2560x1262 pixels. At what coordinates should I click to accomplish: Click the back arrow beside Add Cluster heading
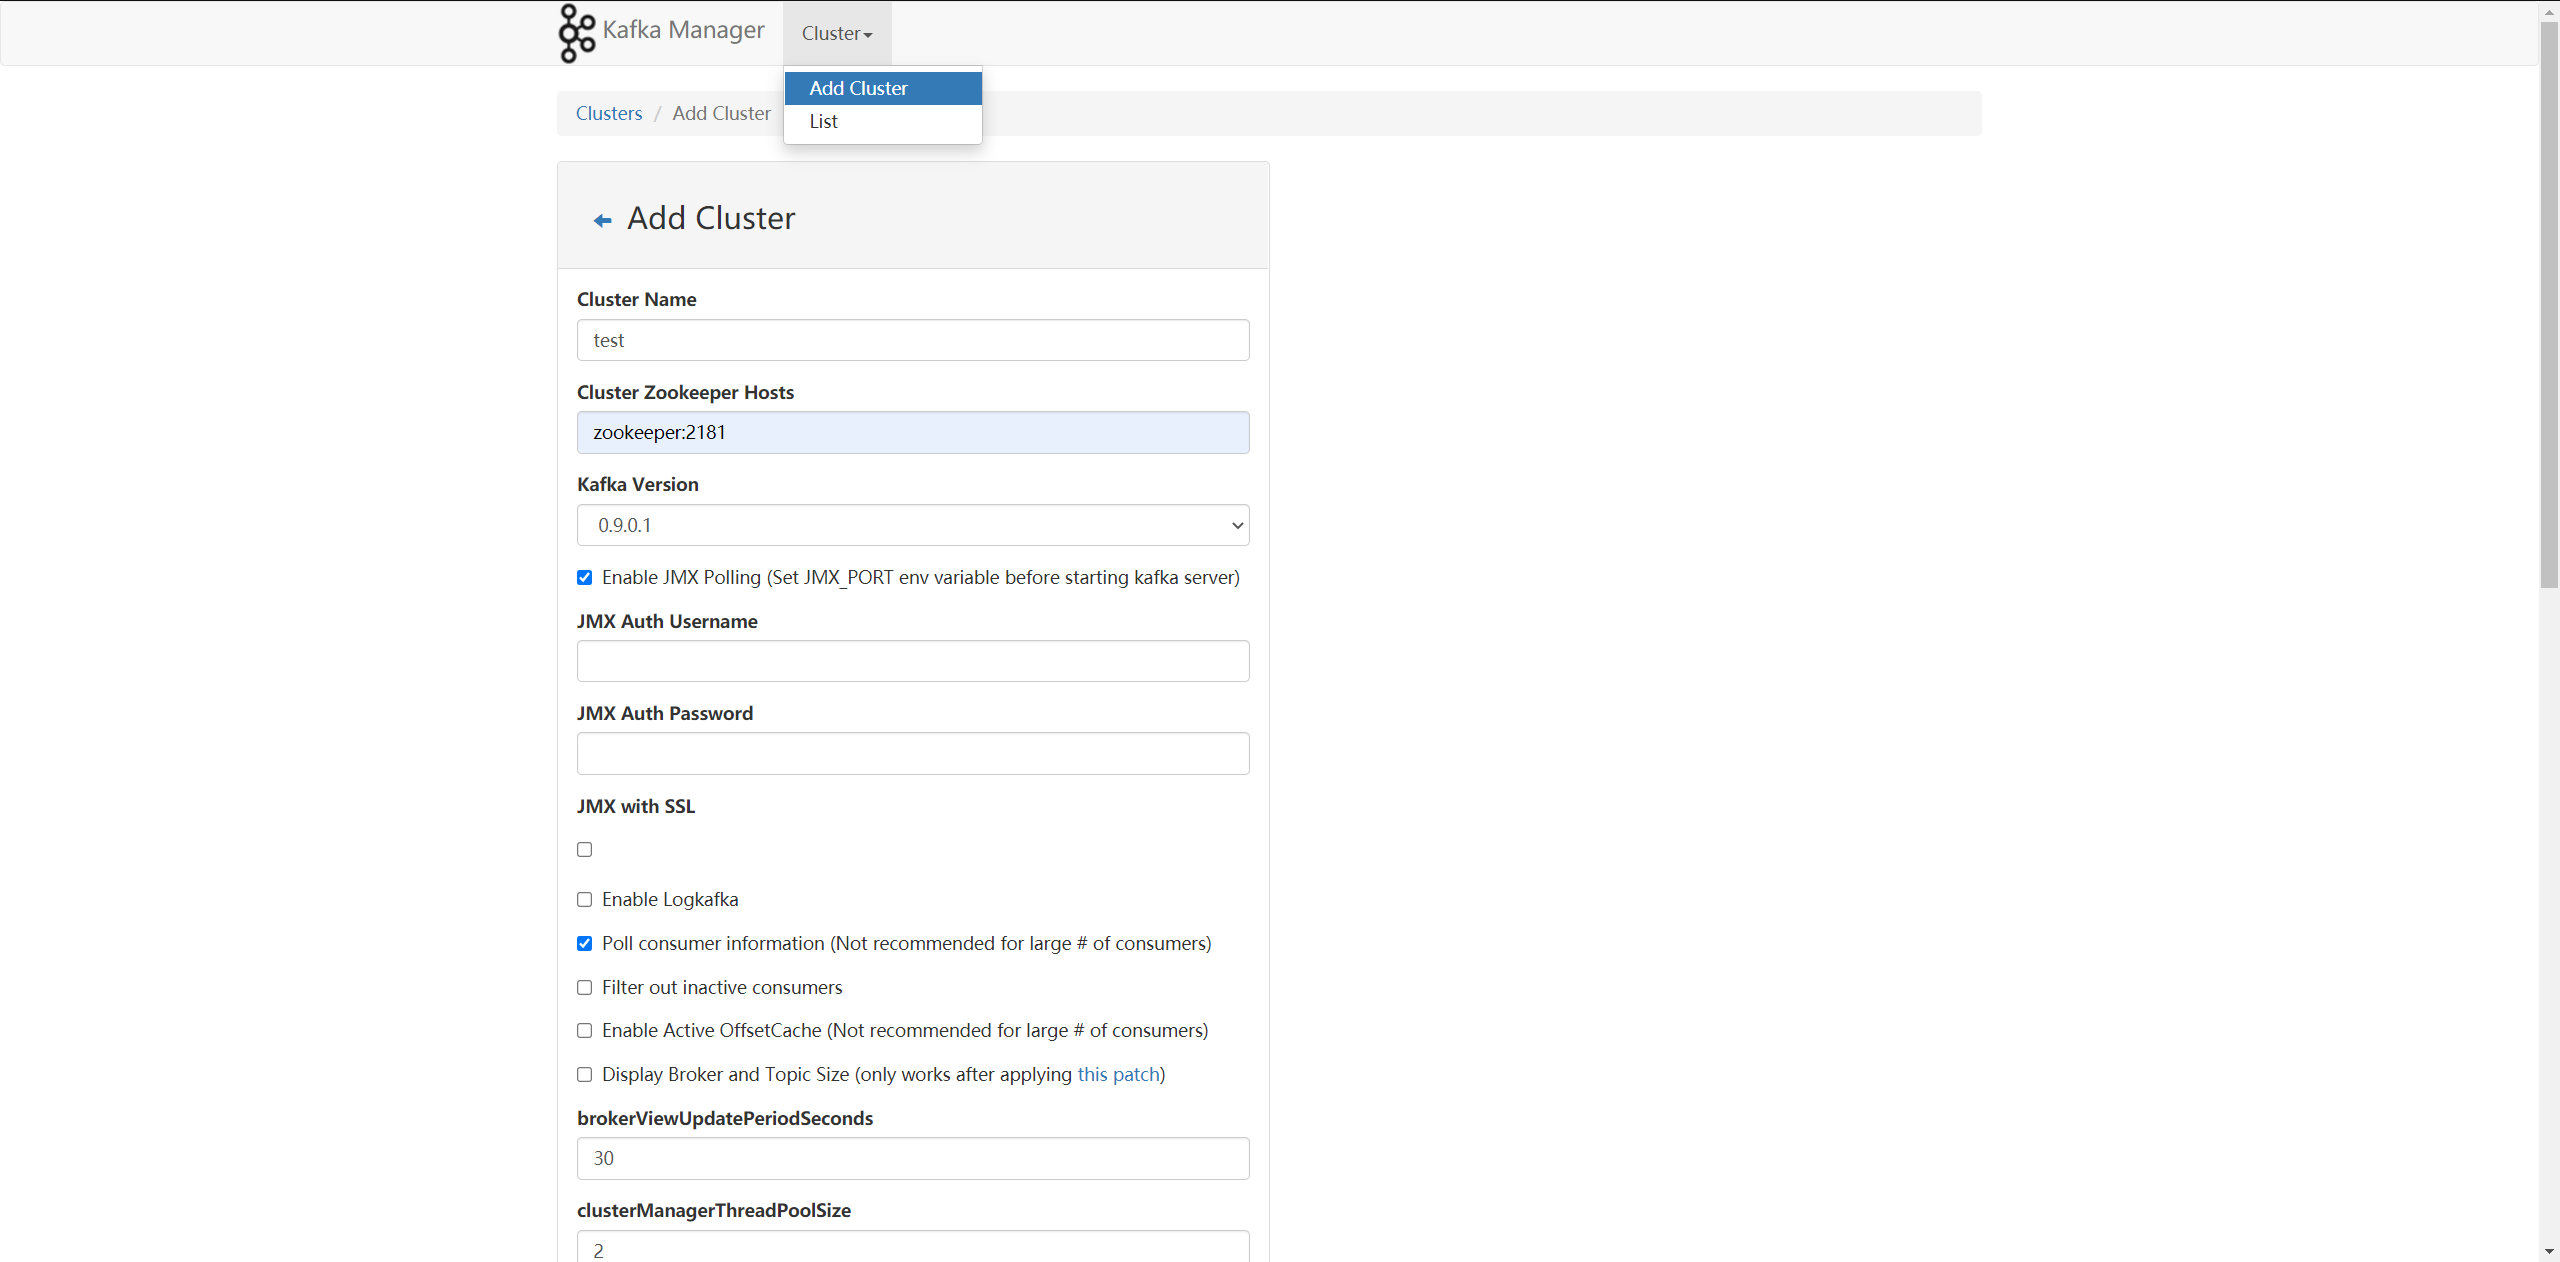pyautogui.click(x=603, y=220)
